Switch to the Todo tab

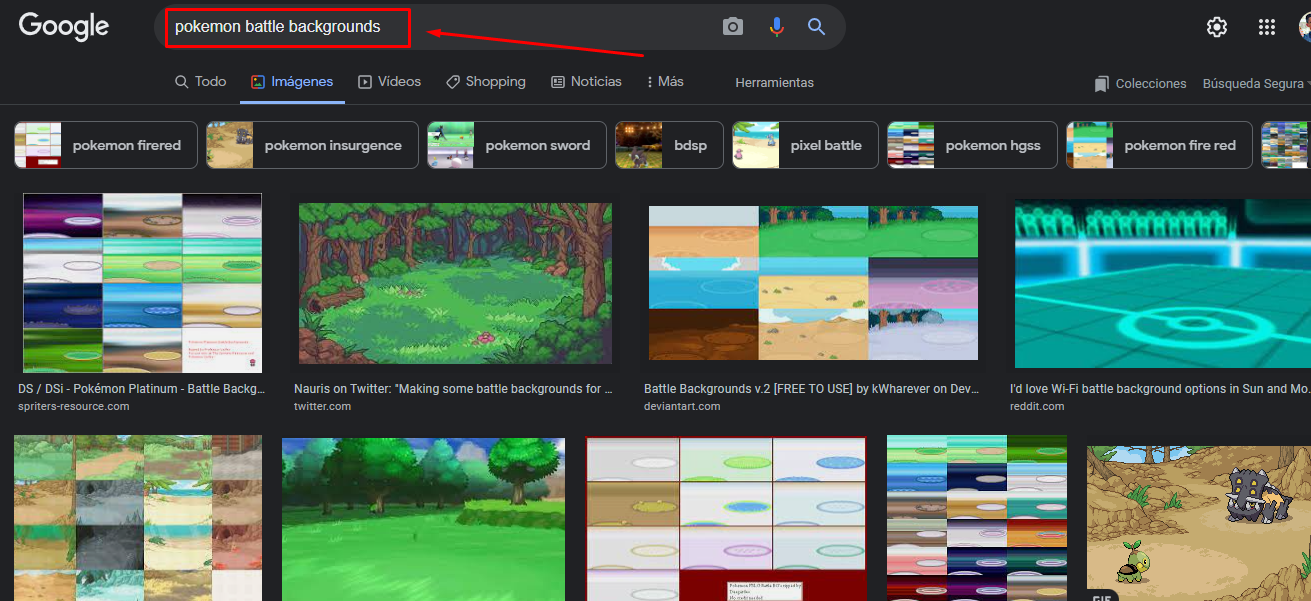tap(200, 82)
